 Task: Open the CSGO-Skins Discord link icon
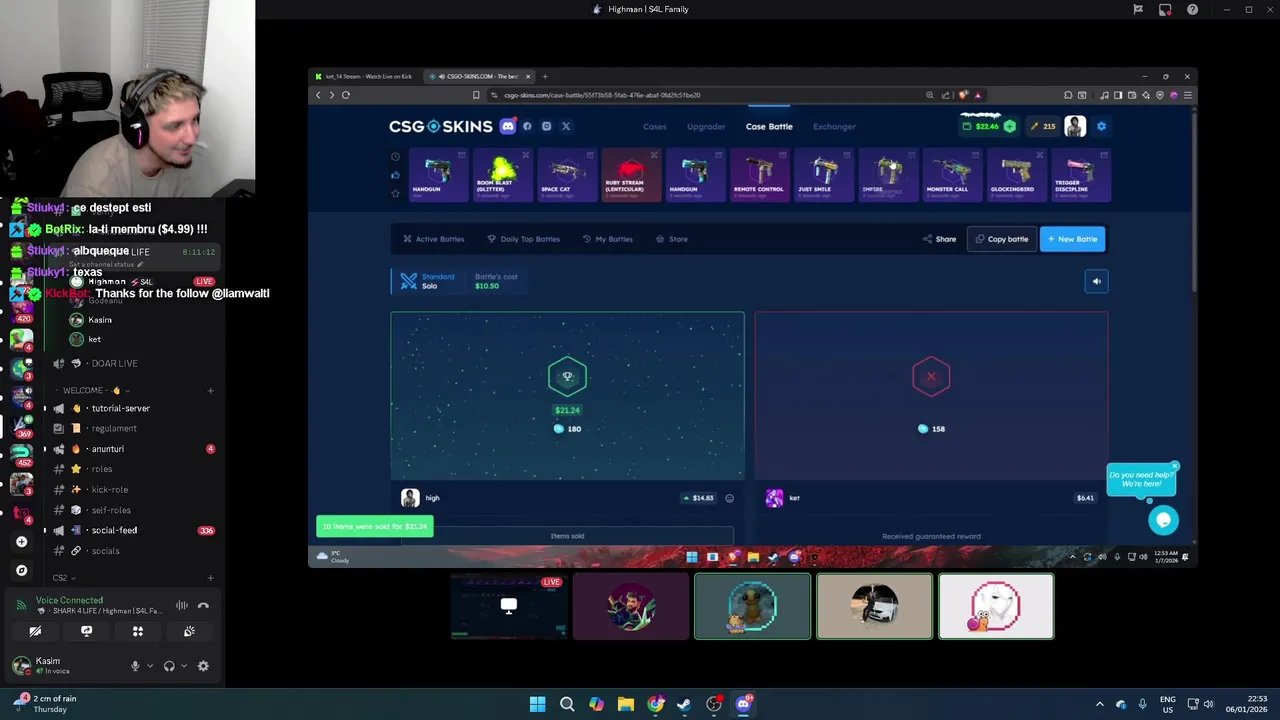pos(508,126)
